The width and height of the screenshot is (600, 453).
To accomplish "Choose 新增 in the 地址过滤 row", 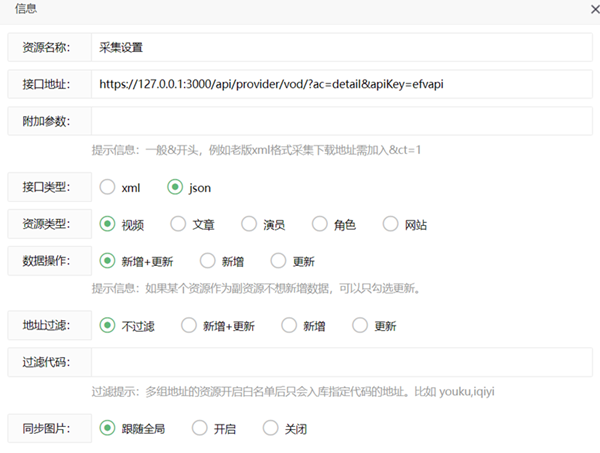I will (x=290, y=326).
